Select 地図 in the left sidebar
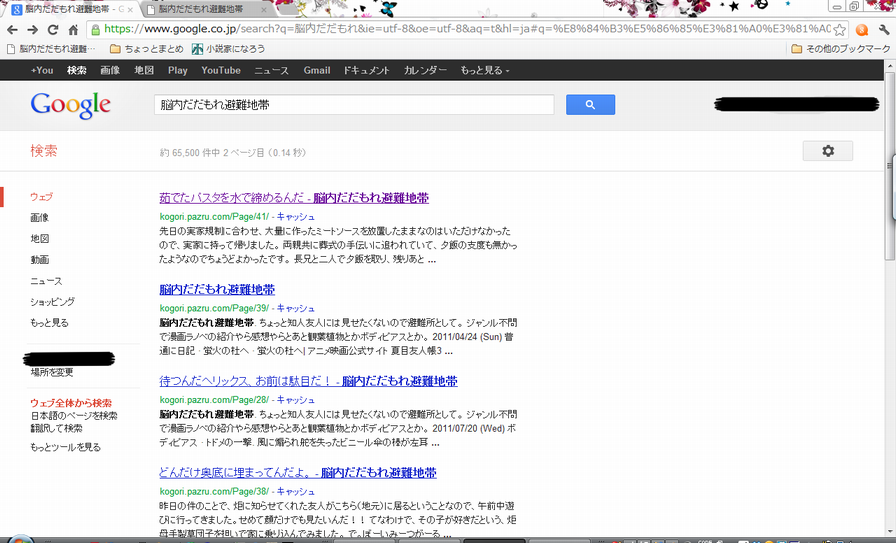896x543 pixels. pyautogui.click(x=39, y=239)
